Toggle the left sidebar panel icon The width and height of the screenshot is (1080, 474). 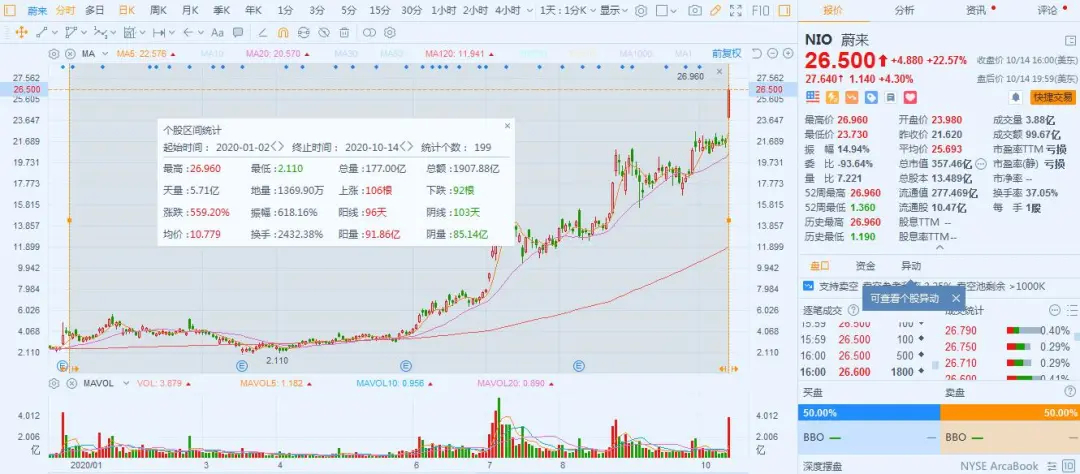pyautogui.click(x=10, y=10)
